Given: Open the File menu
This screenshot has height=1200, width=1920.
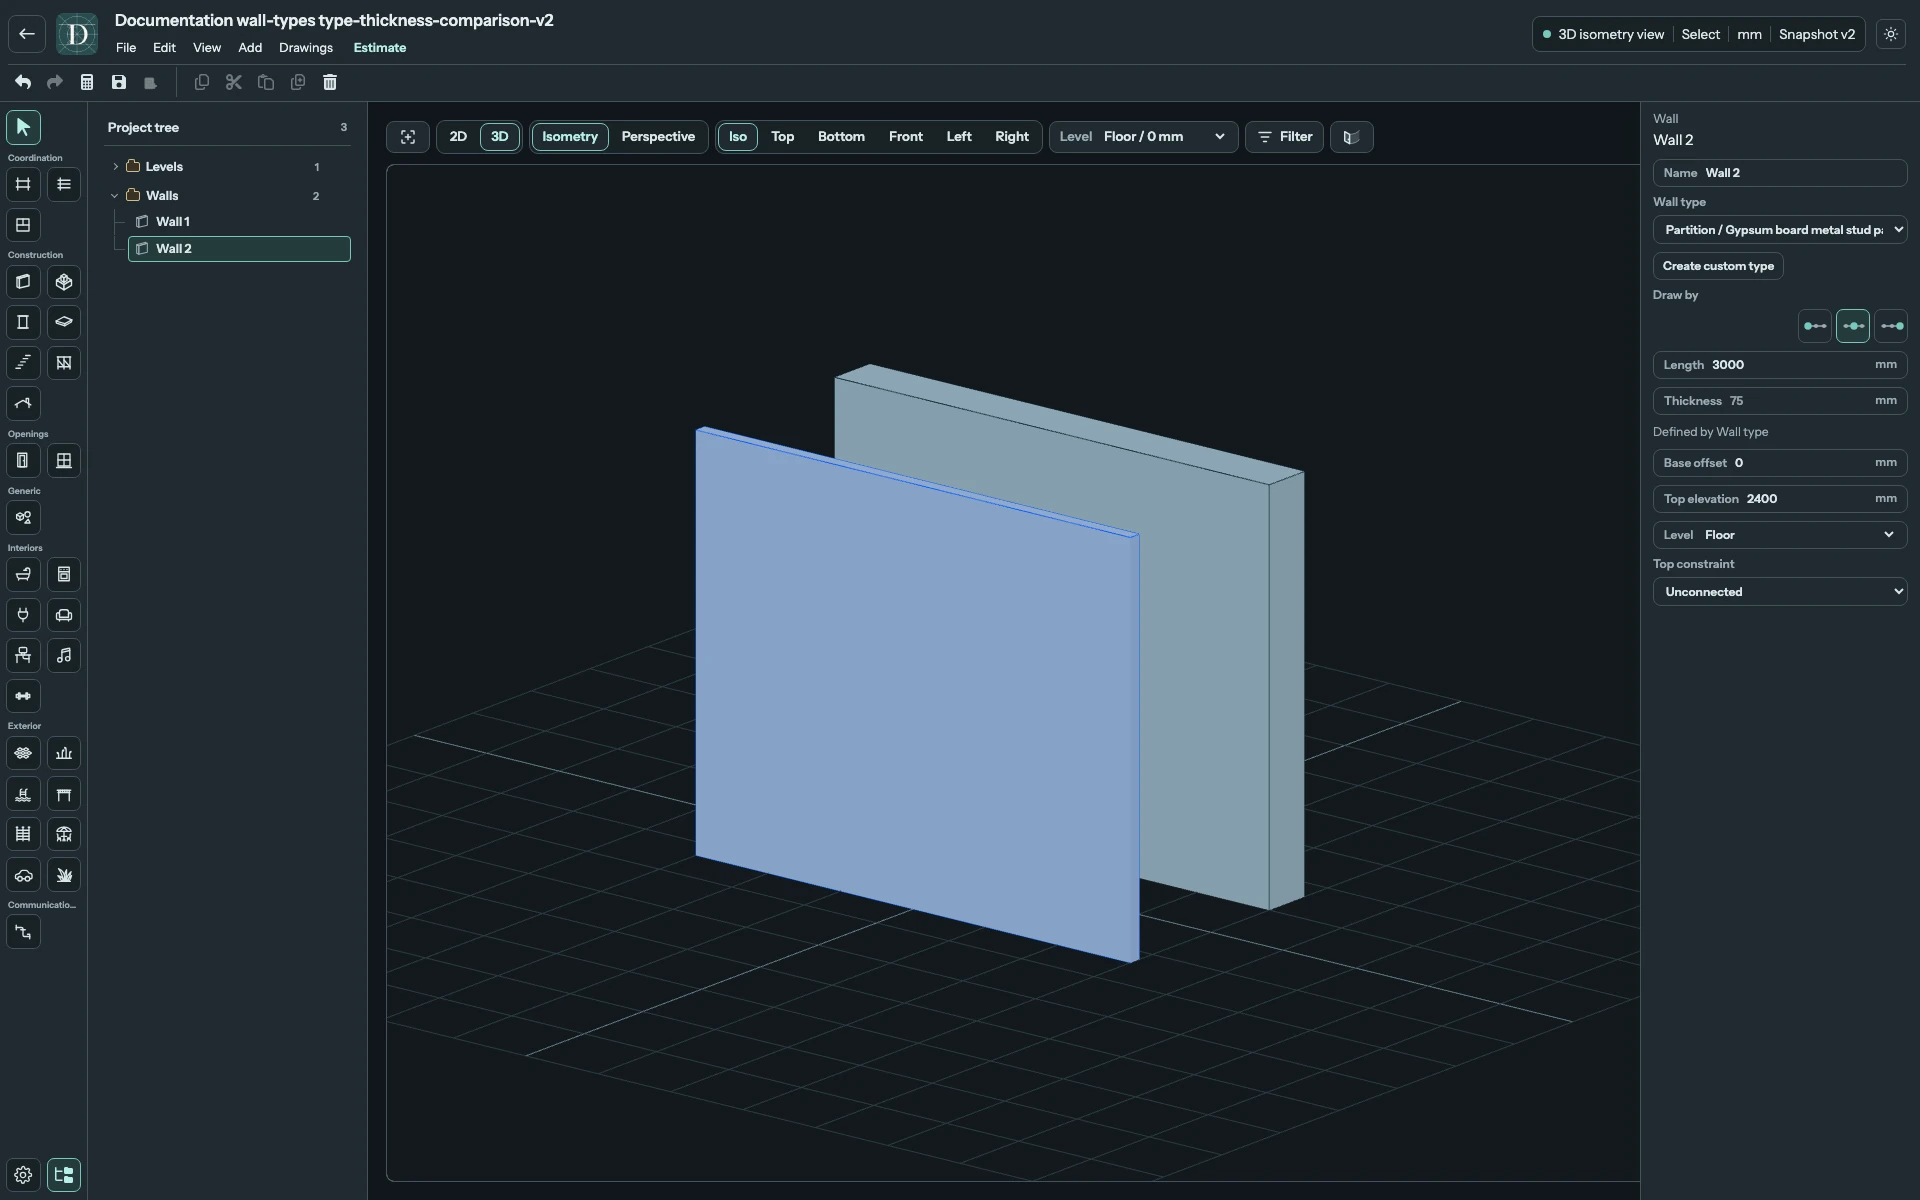Looking at the screenshot, I should click(126, 48).
